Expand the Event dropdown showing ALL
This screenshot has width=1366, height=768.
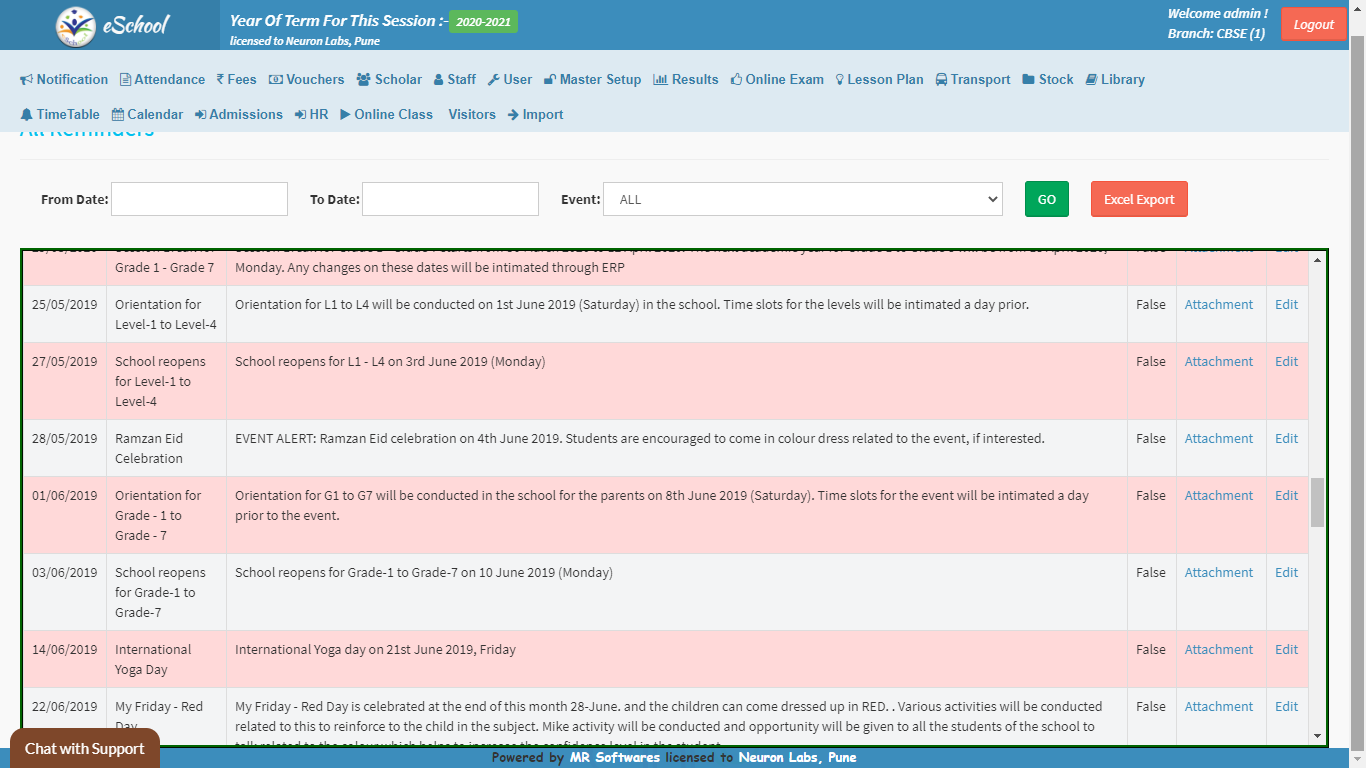(x=802, y=199)
